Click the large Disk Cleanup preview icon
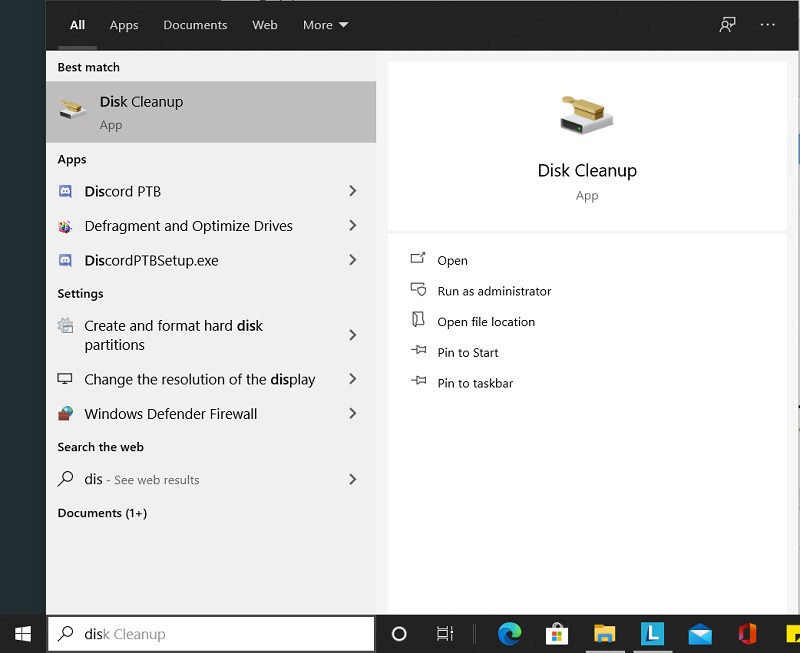This screenshot has height=653, width=800. point(587,115)
